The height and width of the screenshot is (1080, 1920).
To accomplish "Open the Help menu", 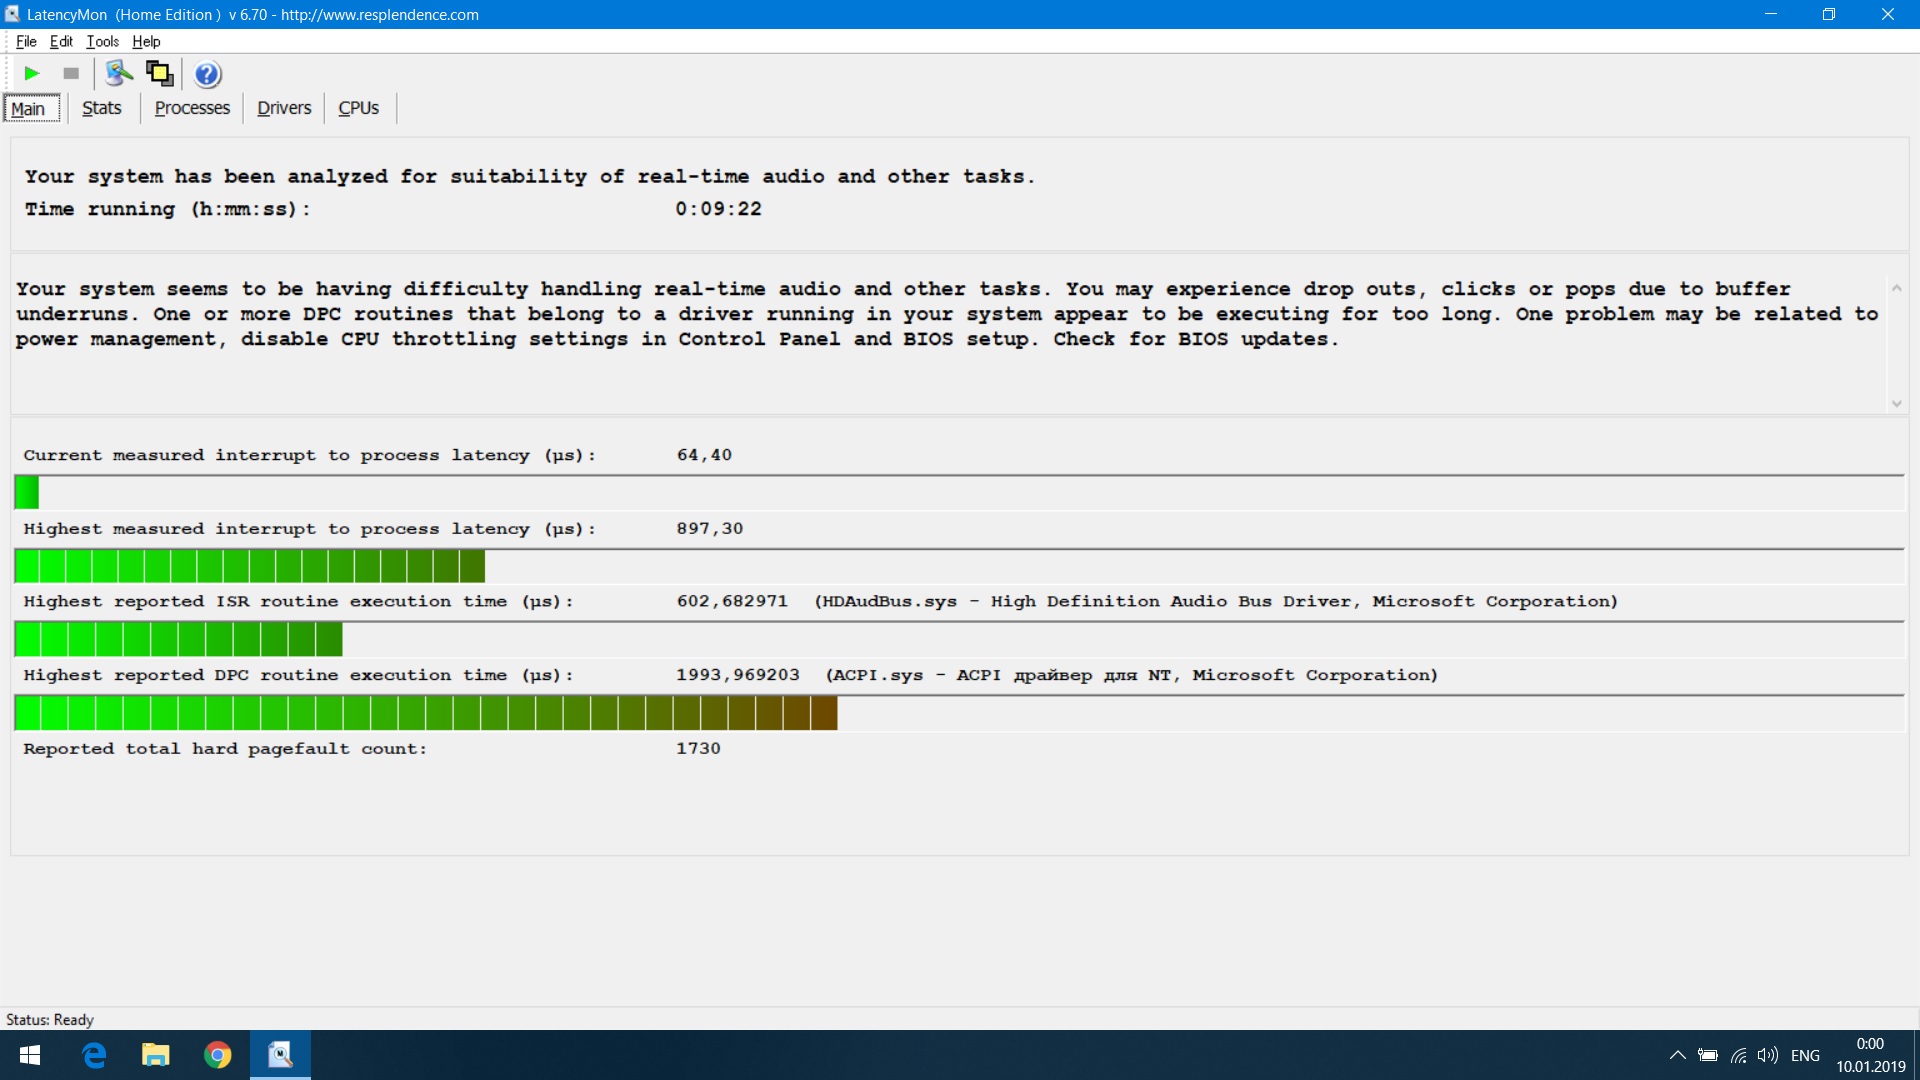I will pos(146,41).
